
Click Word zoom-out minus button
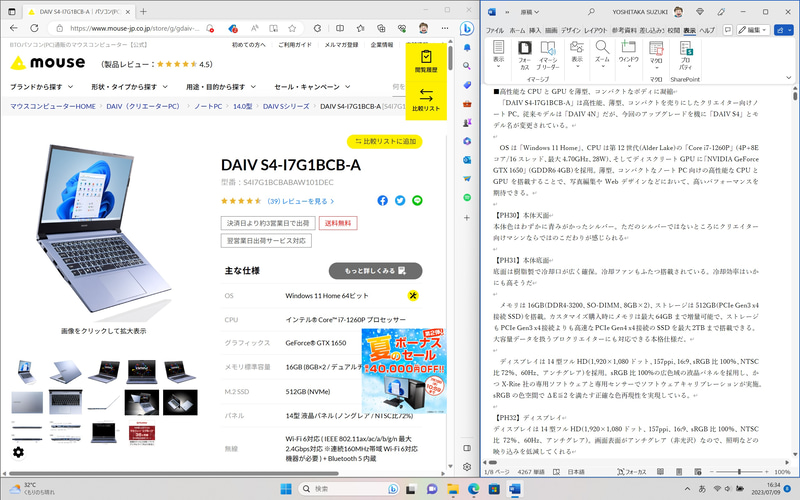click(x=711, y=472)
